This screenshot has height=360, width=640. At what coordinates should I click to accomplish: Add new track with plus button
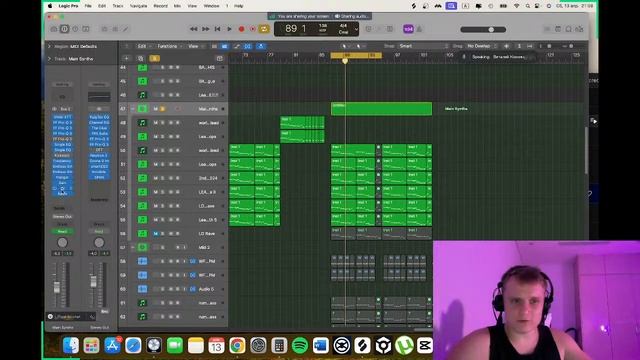coord(127,58)
